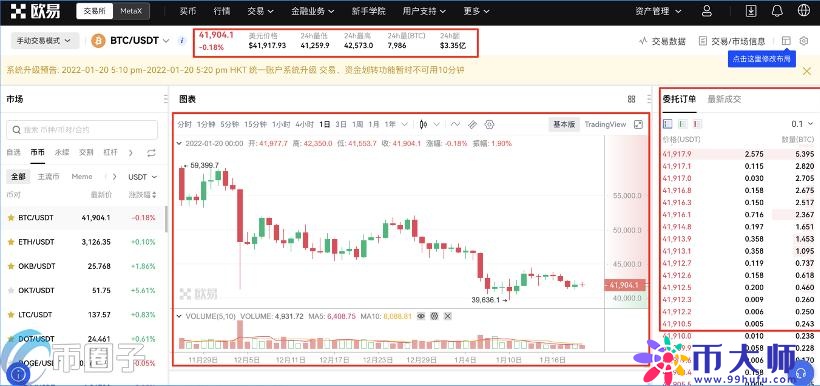Close the yellow system upgrade notice banner
The height and width of the screenshot is (386, 820).
[806, 71]
